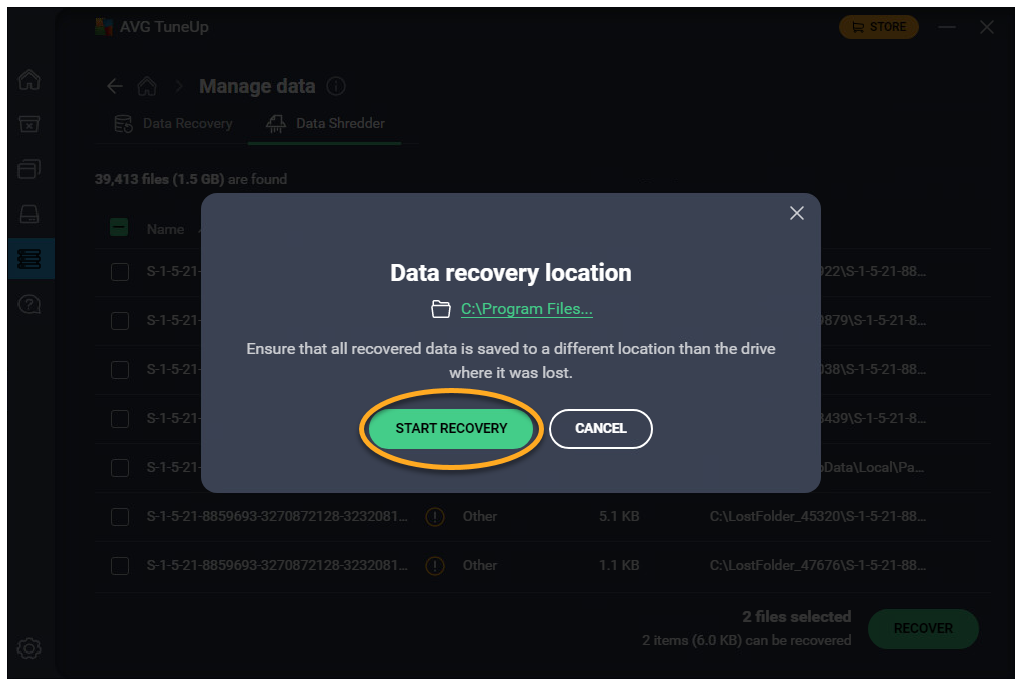Open the AVG Store button
The width and height of the screenshot is (1025, 686).
(878, 27)
